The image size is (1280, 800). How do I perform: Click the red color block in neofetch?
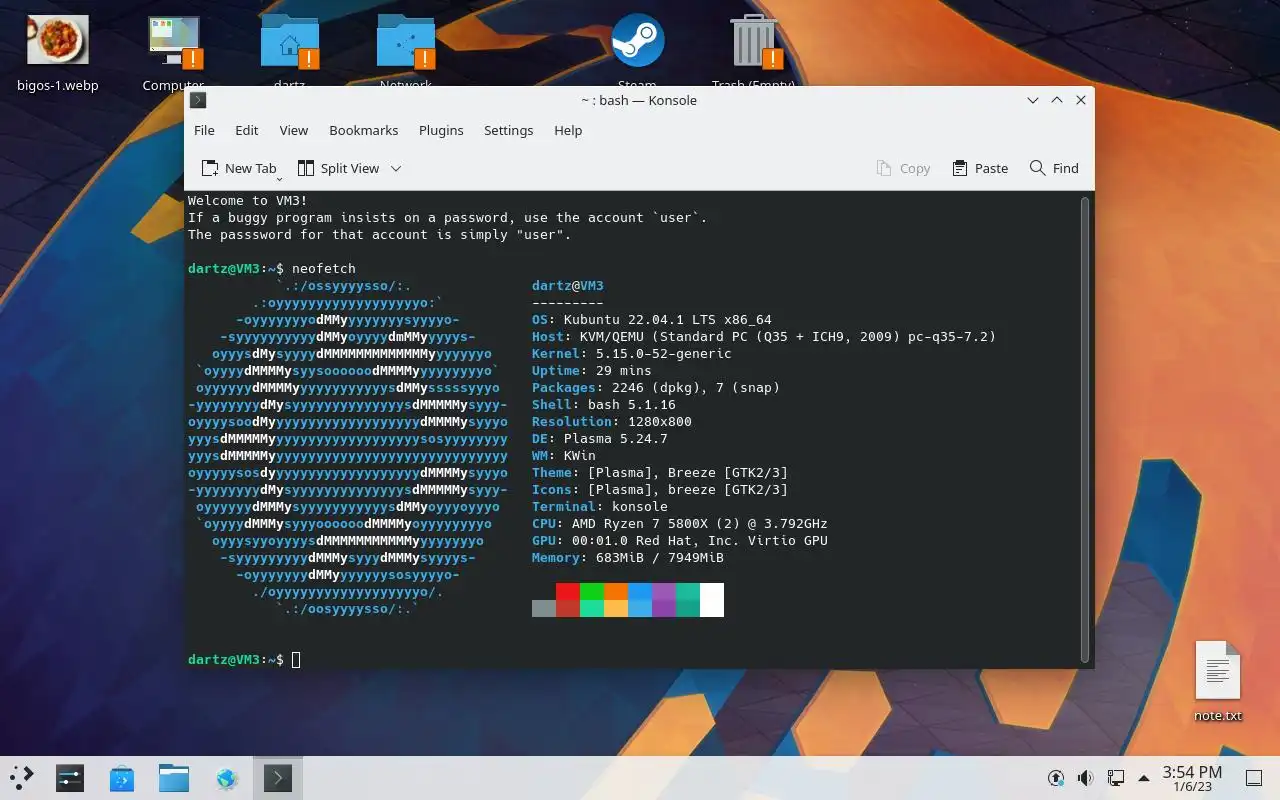[x=568, y=592]
